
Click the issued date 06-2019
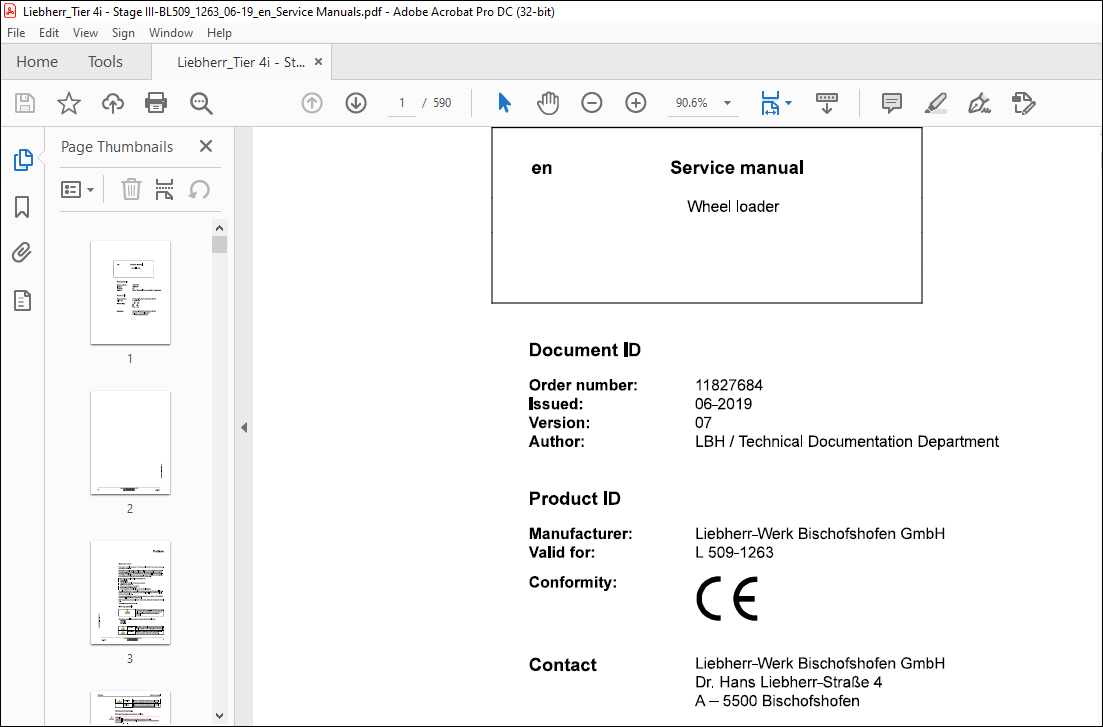[723, 404]
